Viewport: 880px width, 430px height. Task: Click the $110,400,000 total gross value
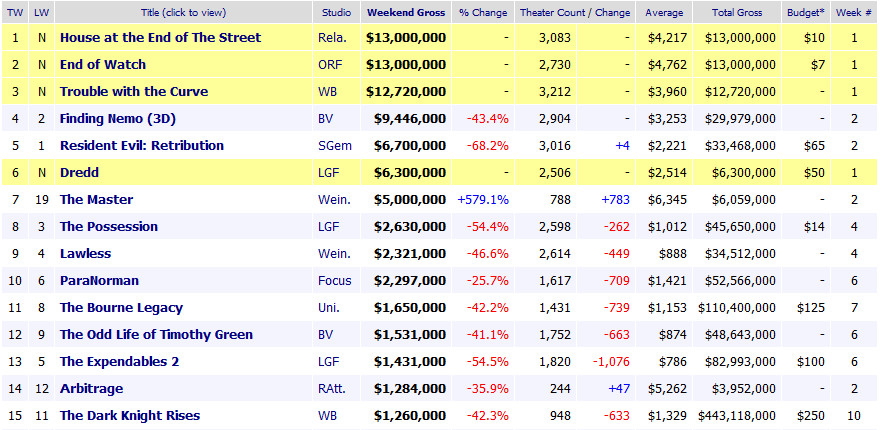(737, 308)
